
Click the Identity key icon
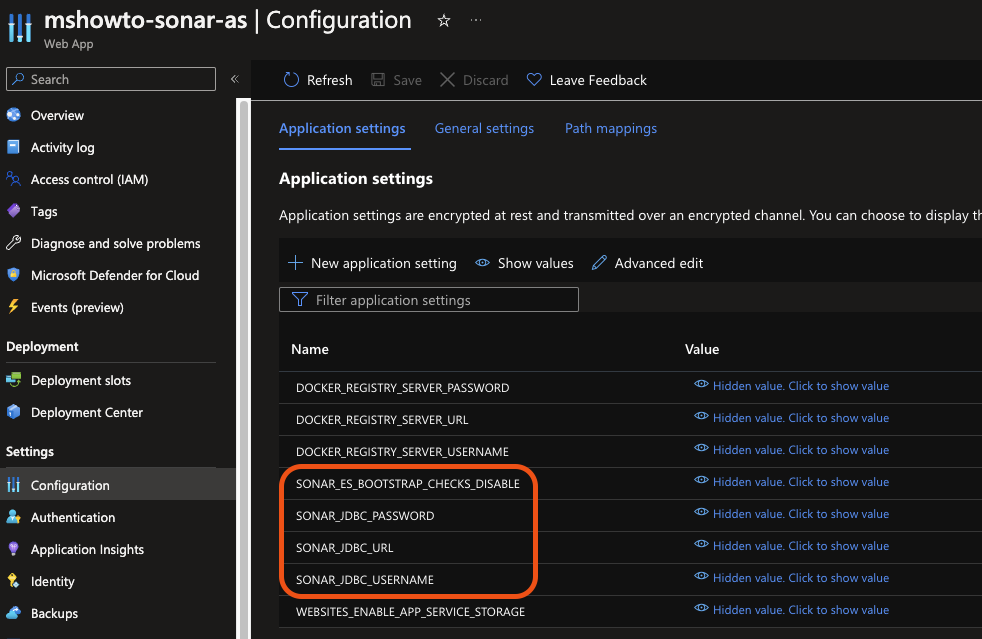tap(14, 581)
